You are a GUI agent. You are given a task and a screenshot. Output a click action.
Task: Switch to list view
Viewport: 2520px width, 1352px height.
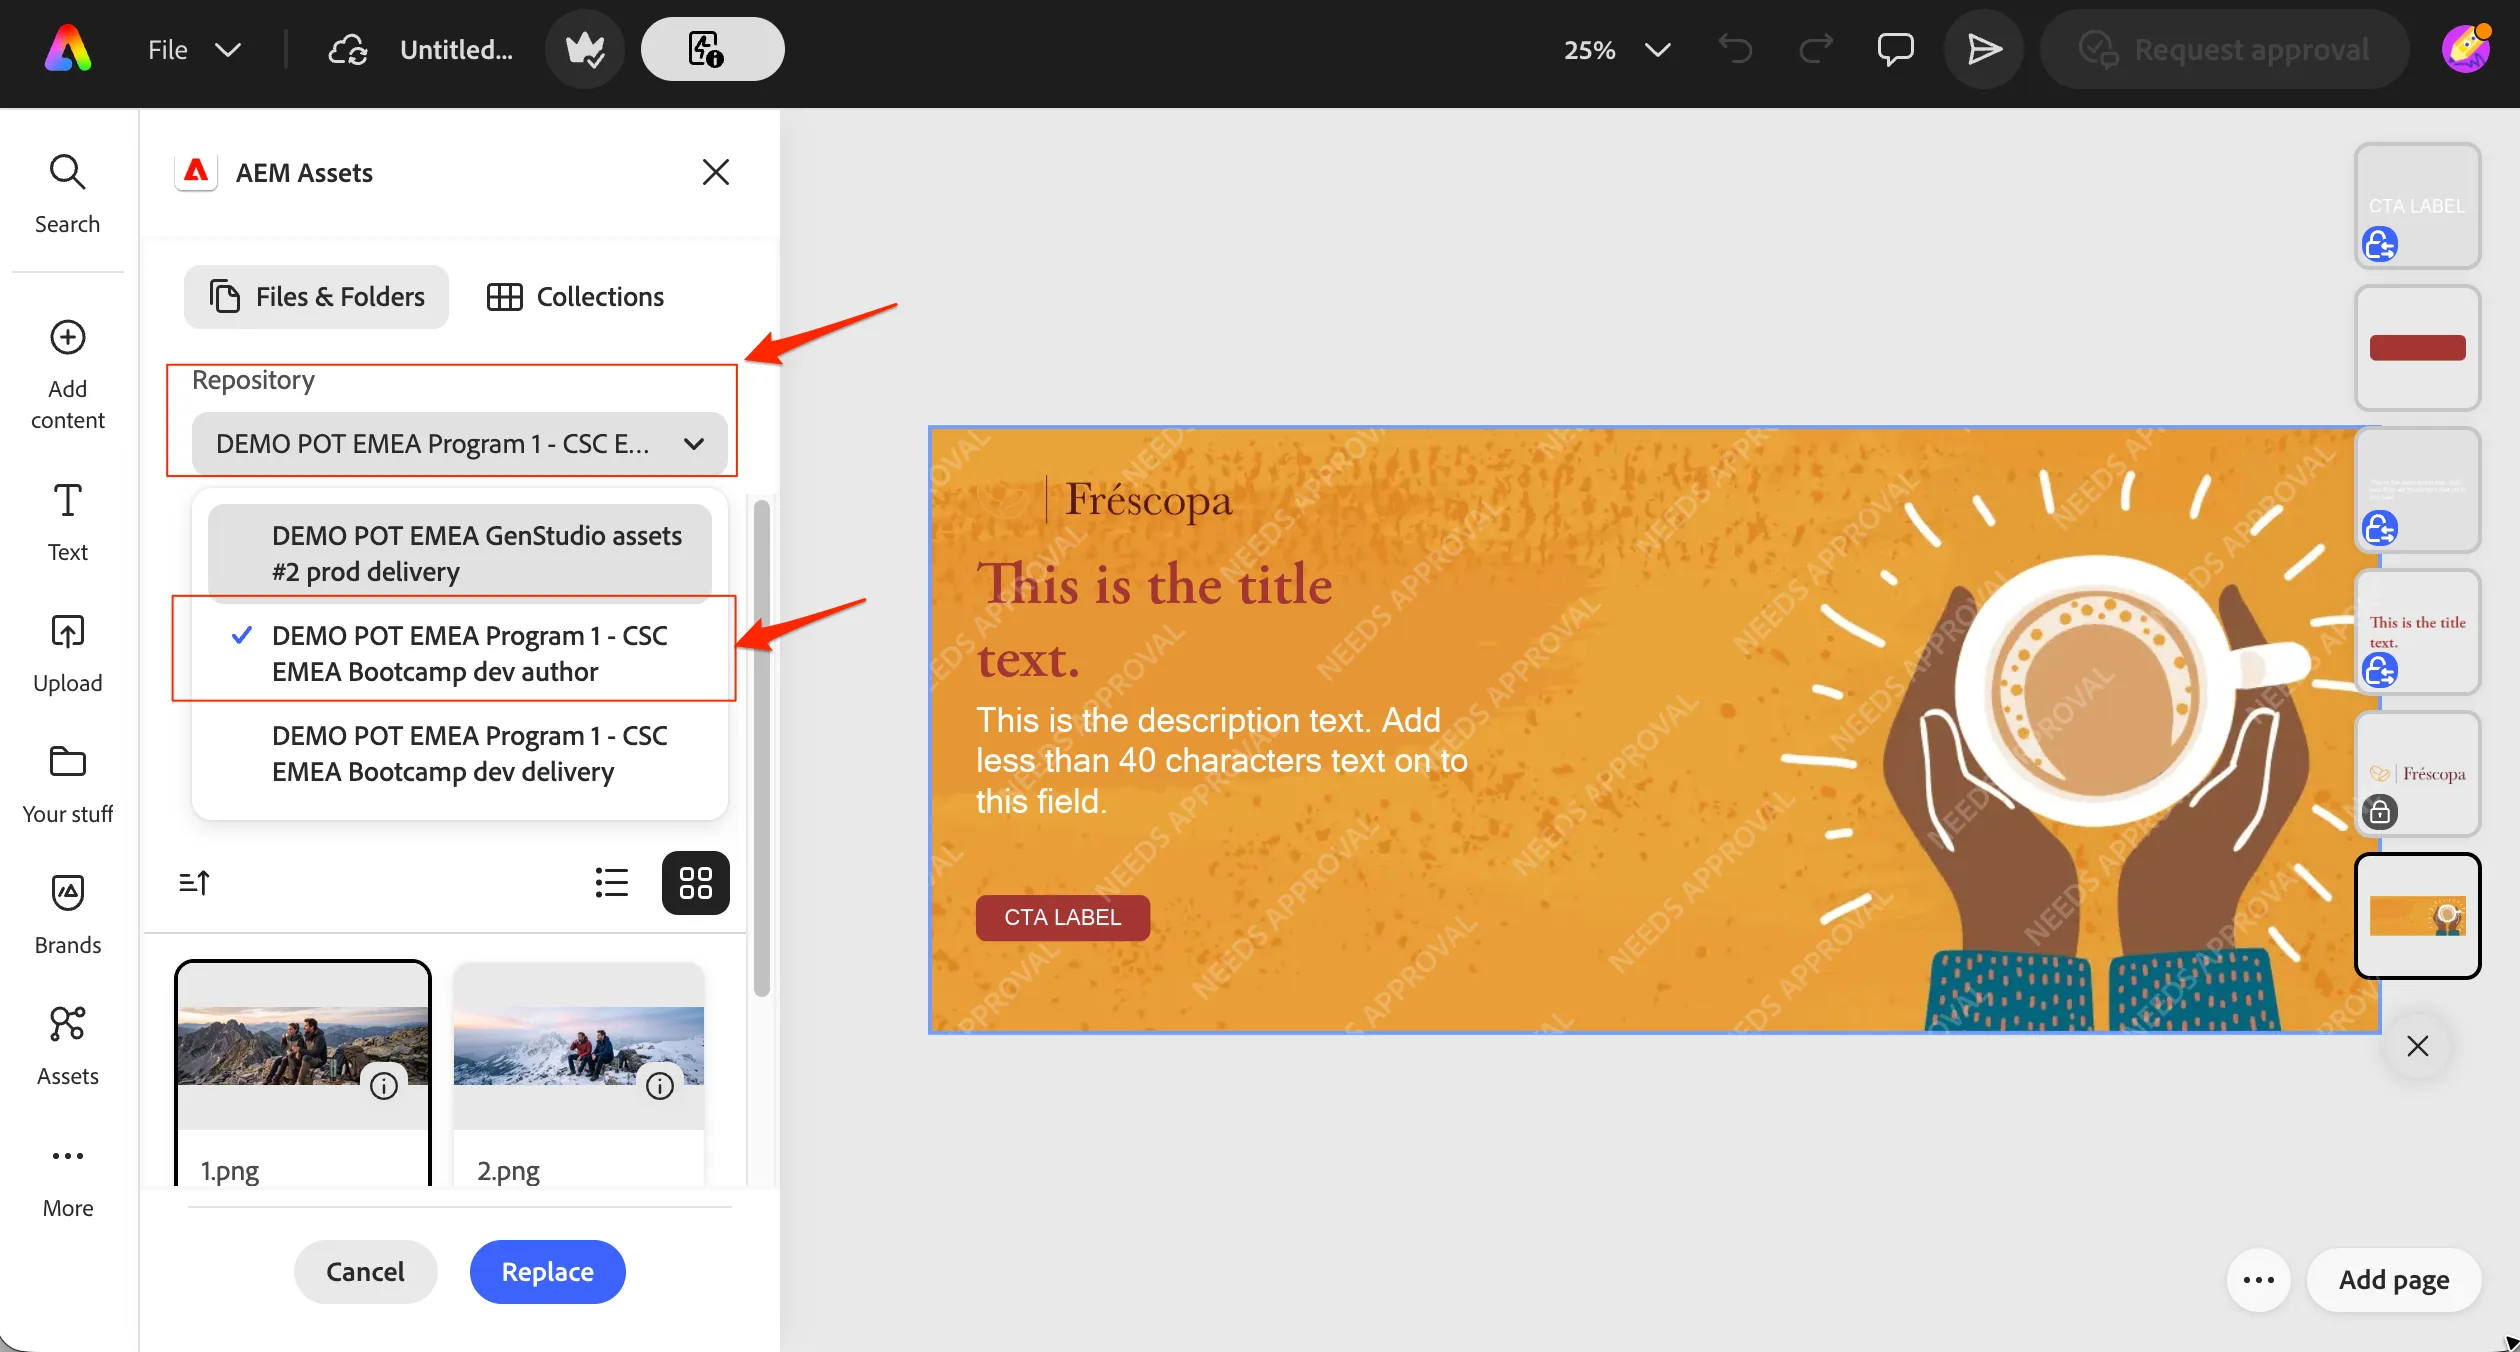click(x=612, y=883)
